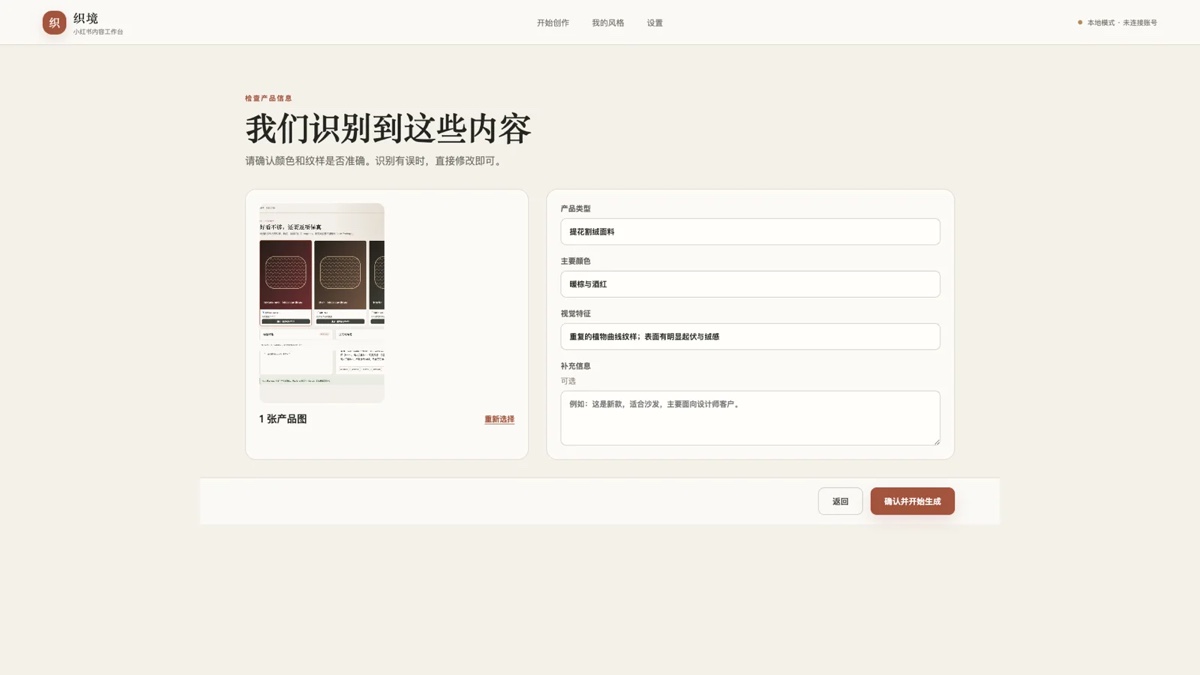Click the 检查产品信息 step label
This screenshot has width=1200, height=675.
[x=269, y=98]
